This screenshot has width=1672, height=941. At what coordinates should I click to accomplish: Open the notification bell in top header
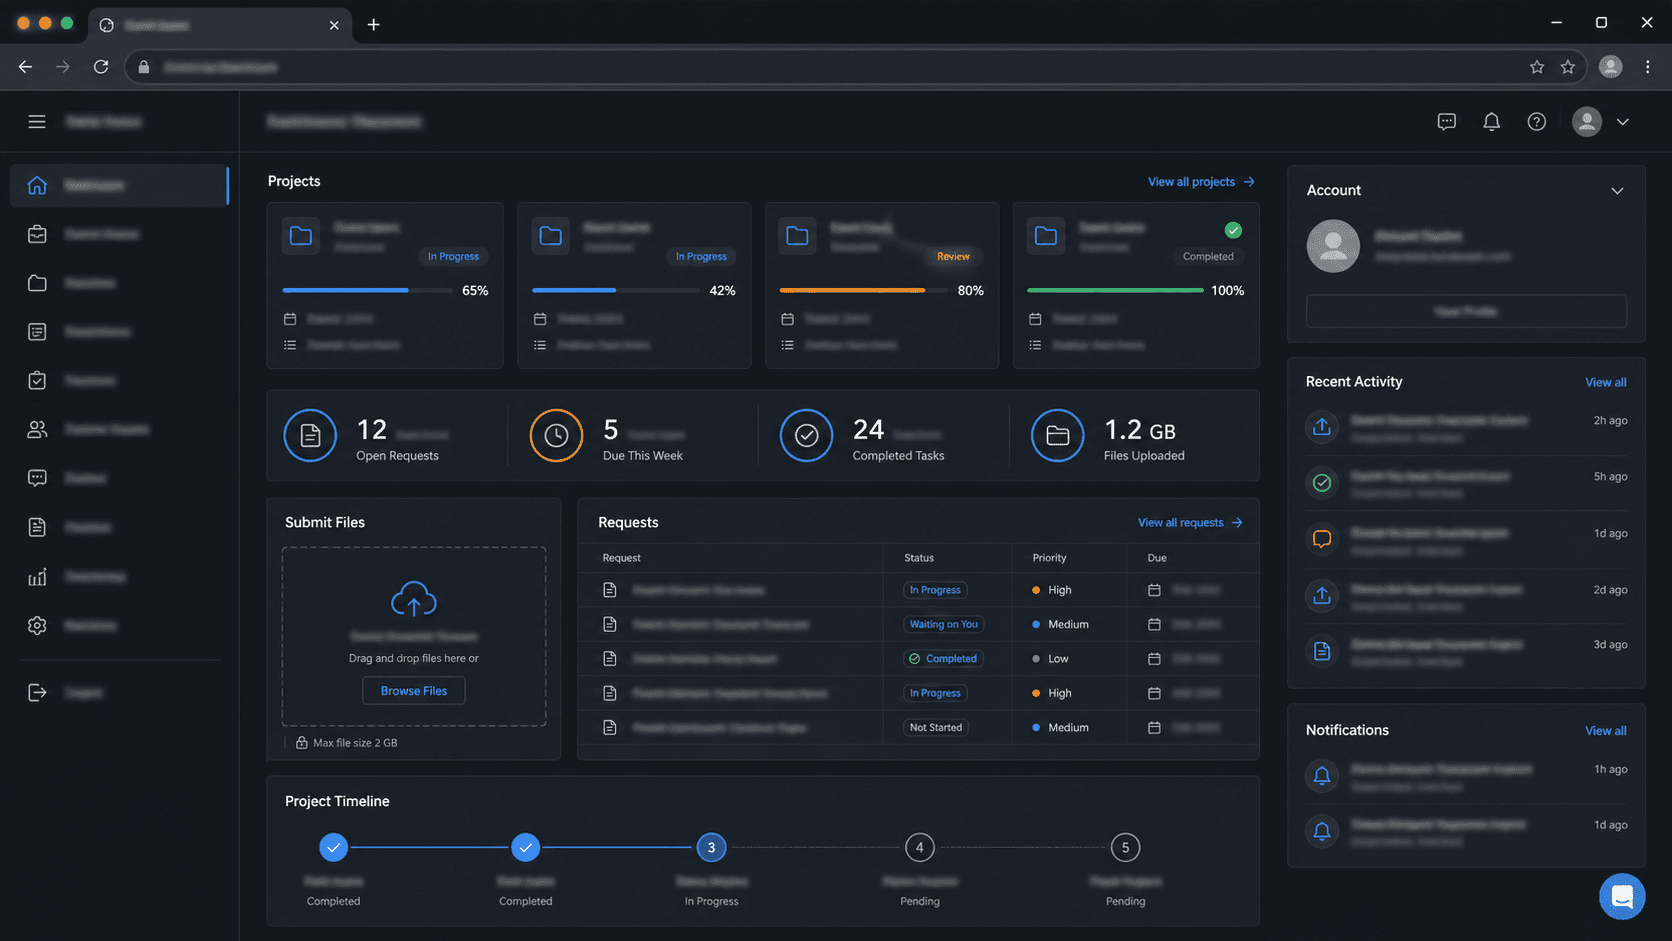(x=1491, y=122)
